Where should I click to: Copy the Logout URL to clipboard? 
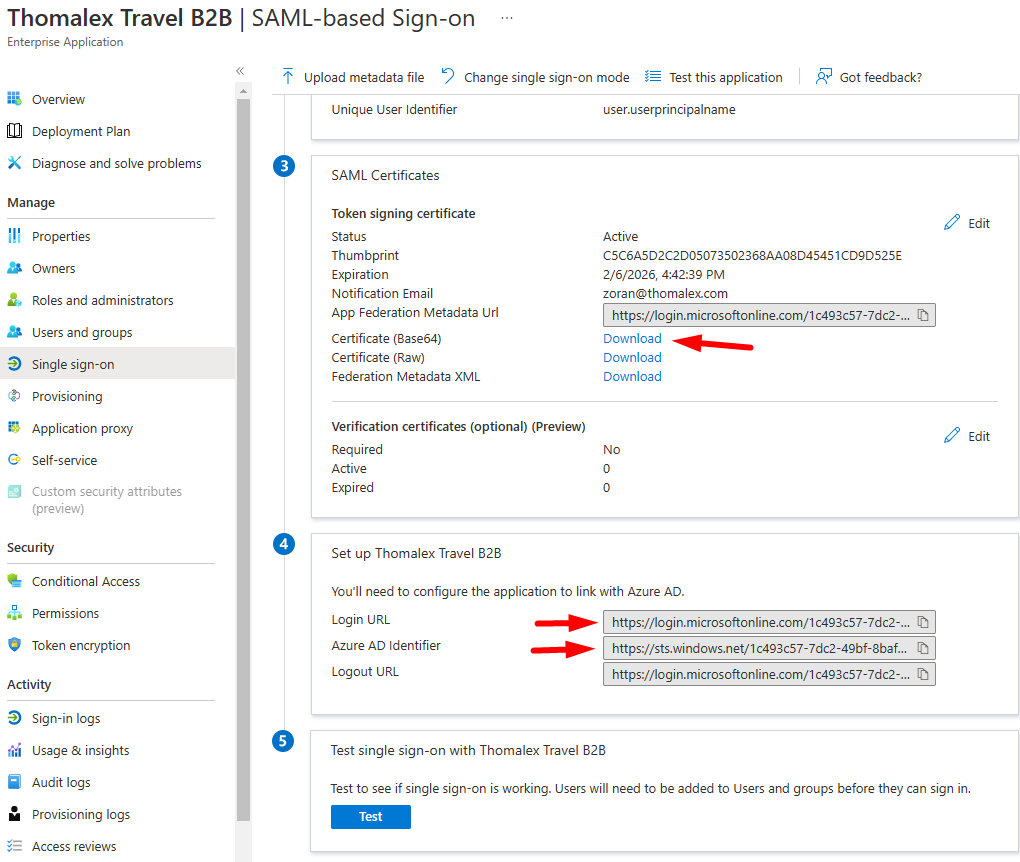pyautogui.click(x=923, y=674)
